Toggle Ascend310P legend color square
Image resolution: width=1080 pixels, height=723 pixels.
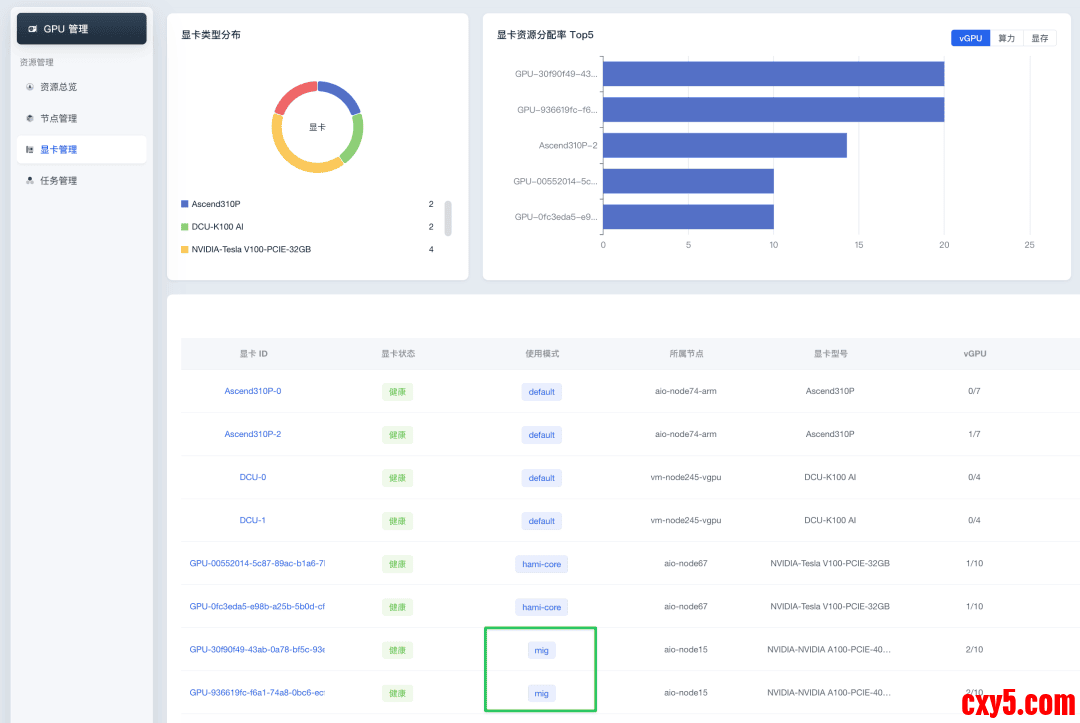point(184,204)
